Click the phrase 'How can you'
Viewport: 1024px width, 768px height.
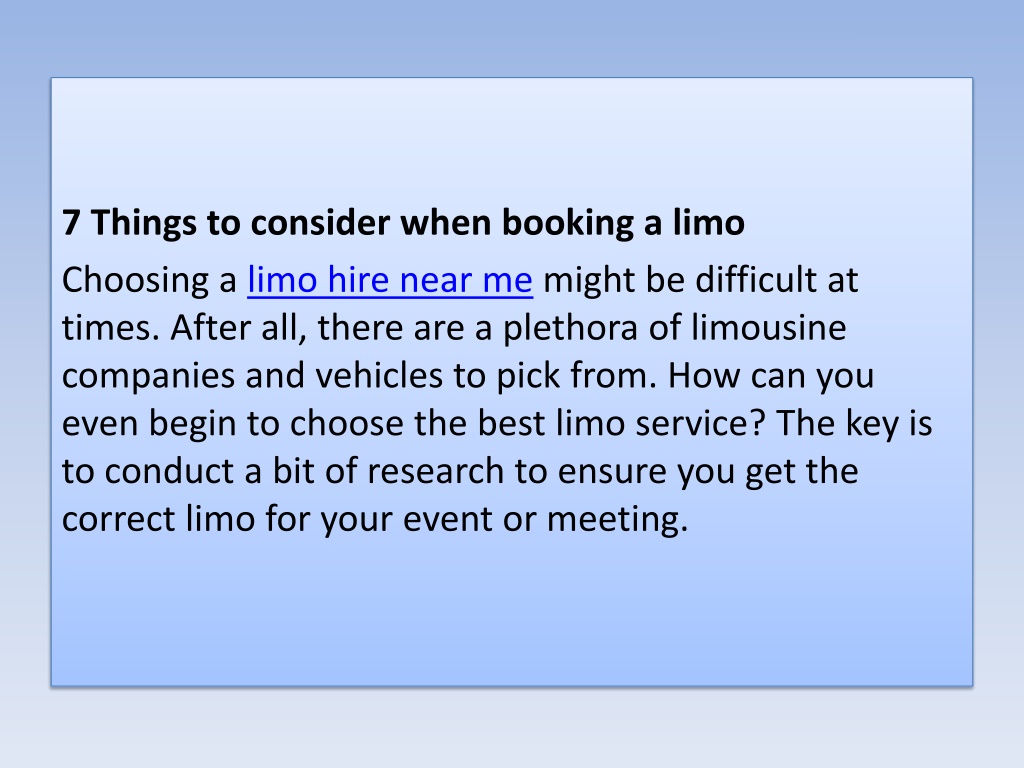tap(771, 377)
